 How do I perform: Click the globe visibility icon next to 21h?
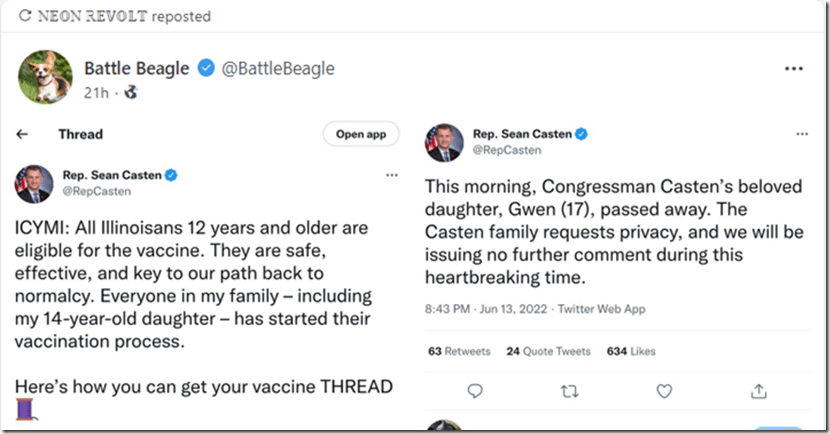point(130,93)
